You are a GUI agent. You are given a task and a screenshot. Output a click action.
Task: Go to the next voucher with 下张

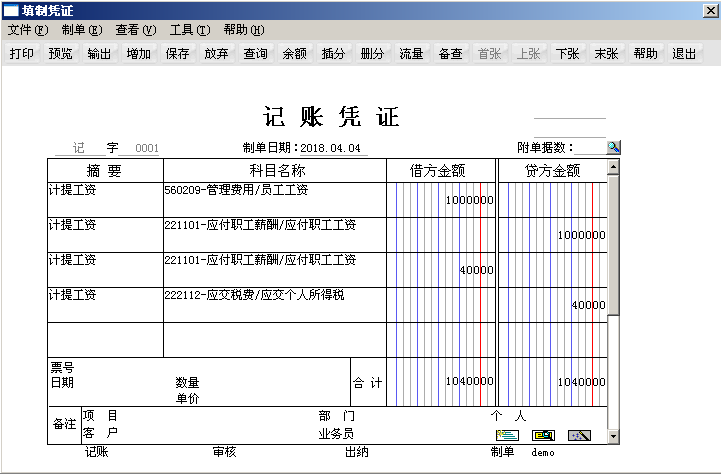(x=568, y=54)
